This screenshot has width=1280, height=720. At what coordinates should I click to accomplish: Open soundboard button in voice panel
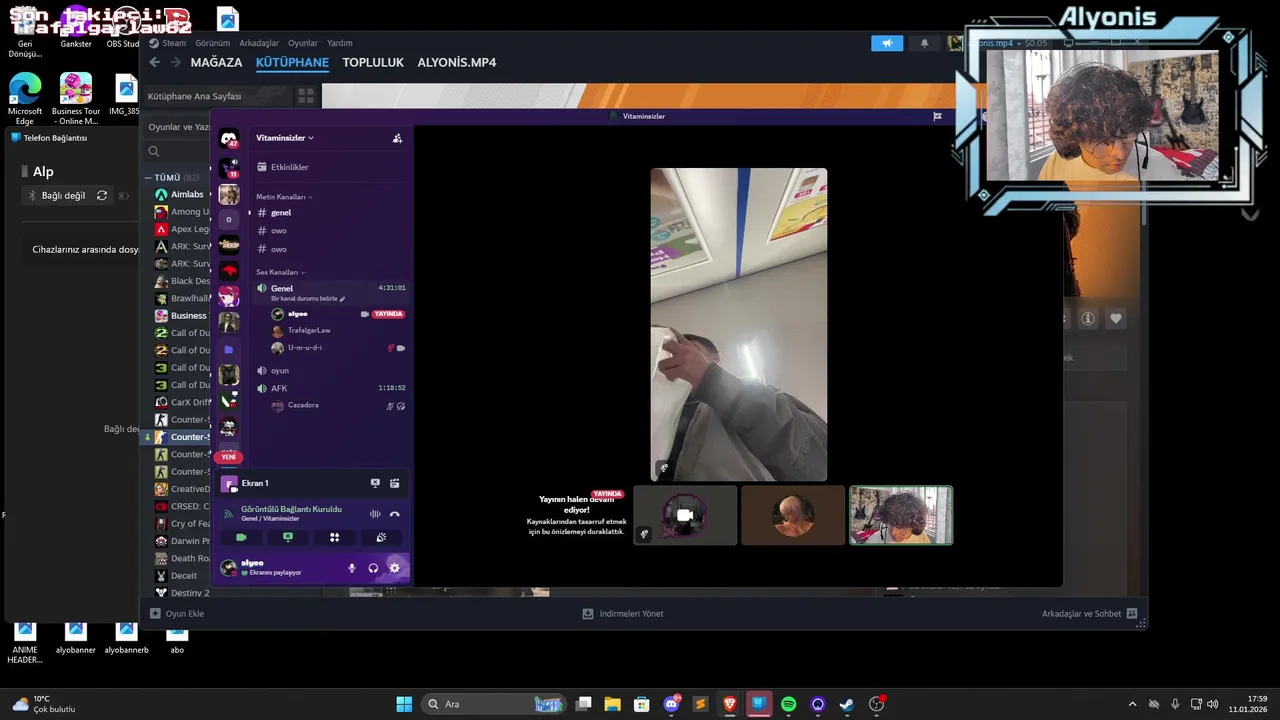pyautogui.click(x=381, y=537)
